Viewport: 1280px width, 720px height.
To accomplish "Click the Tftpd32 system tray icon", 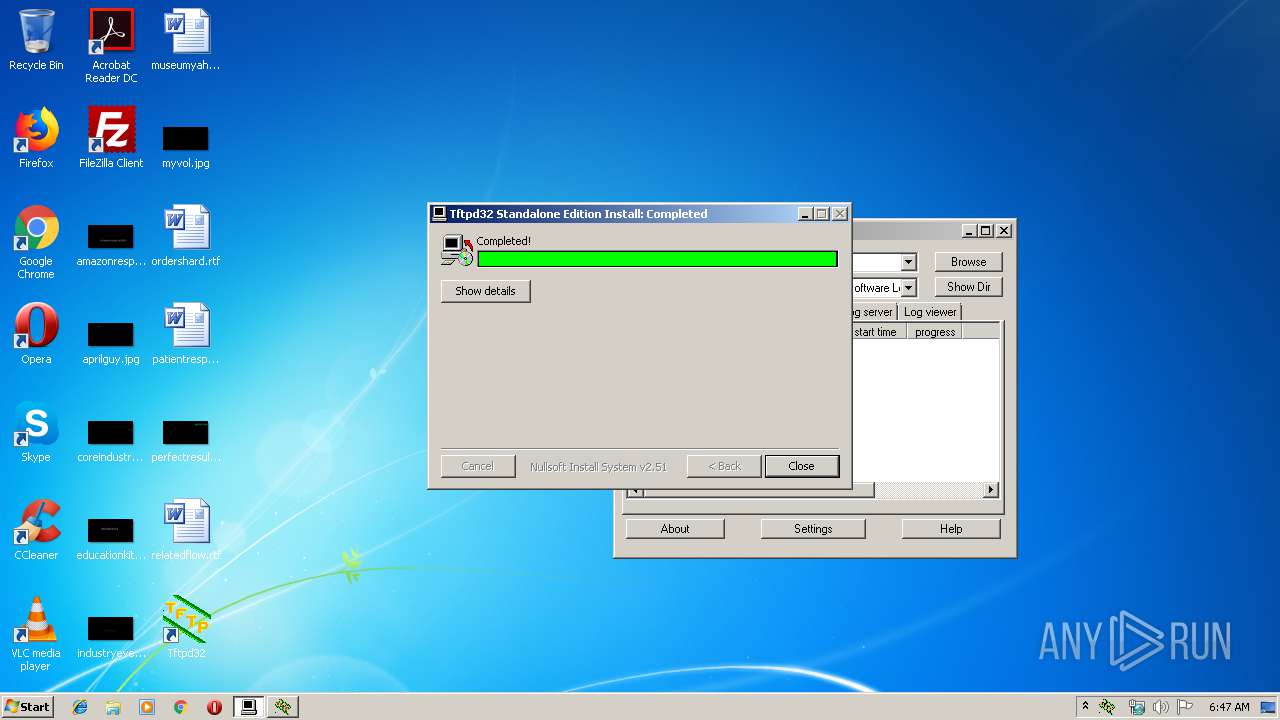I will tap(1107, 707).
